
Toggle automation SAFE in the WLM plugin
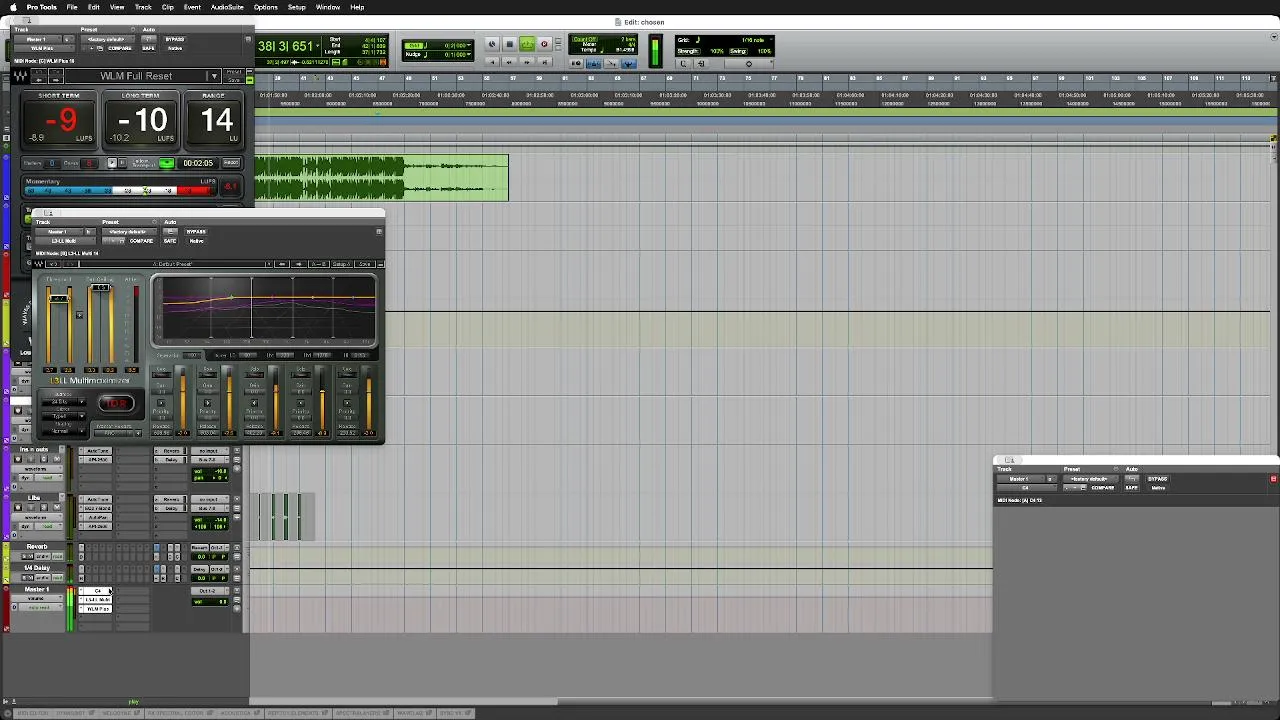point(149,47)
